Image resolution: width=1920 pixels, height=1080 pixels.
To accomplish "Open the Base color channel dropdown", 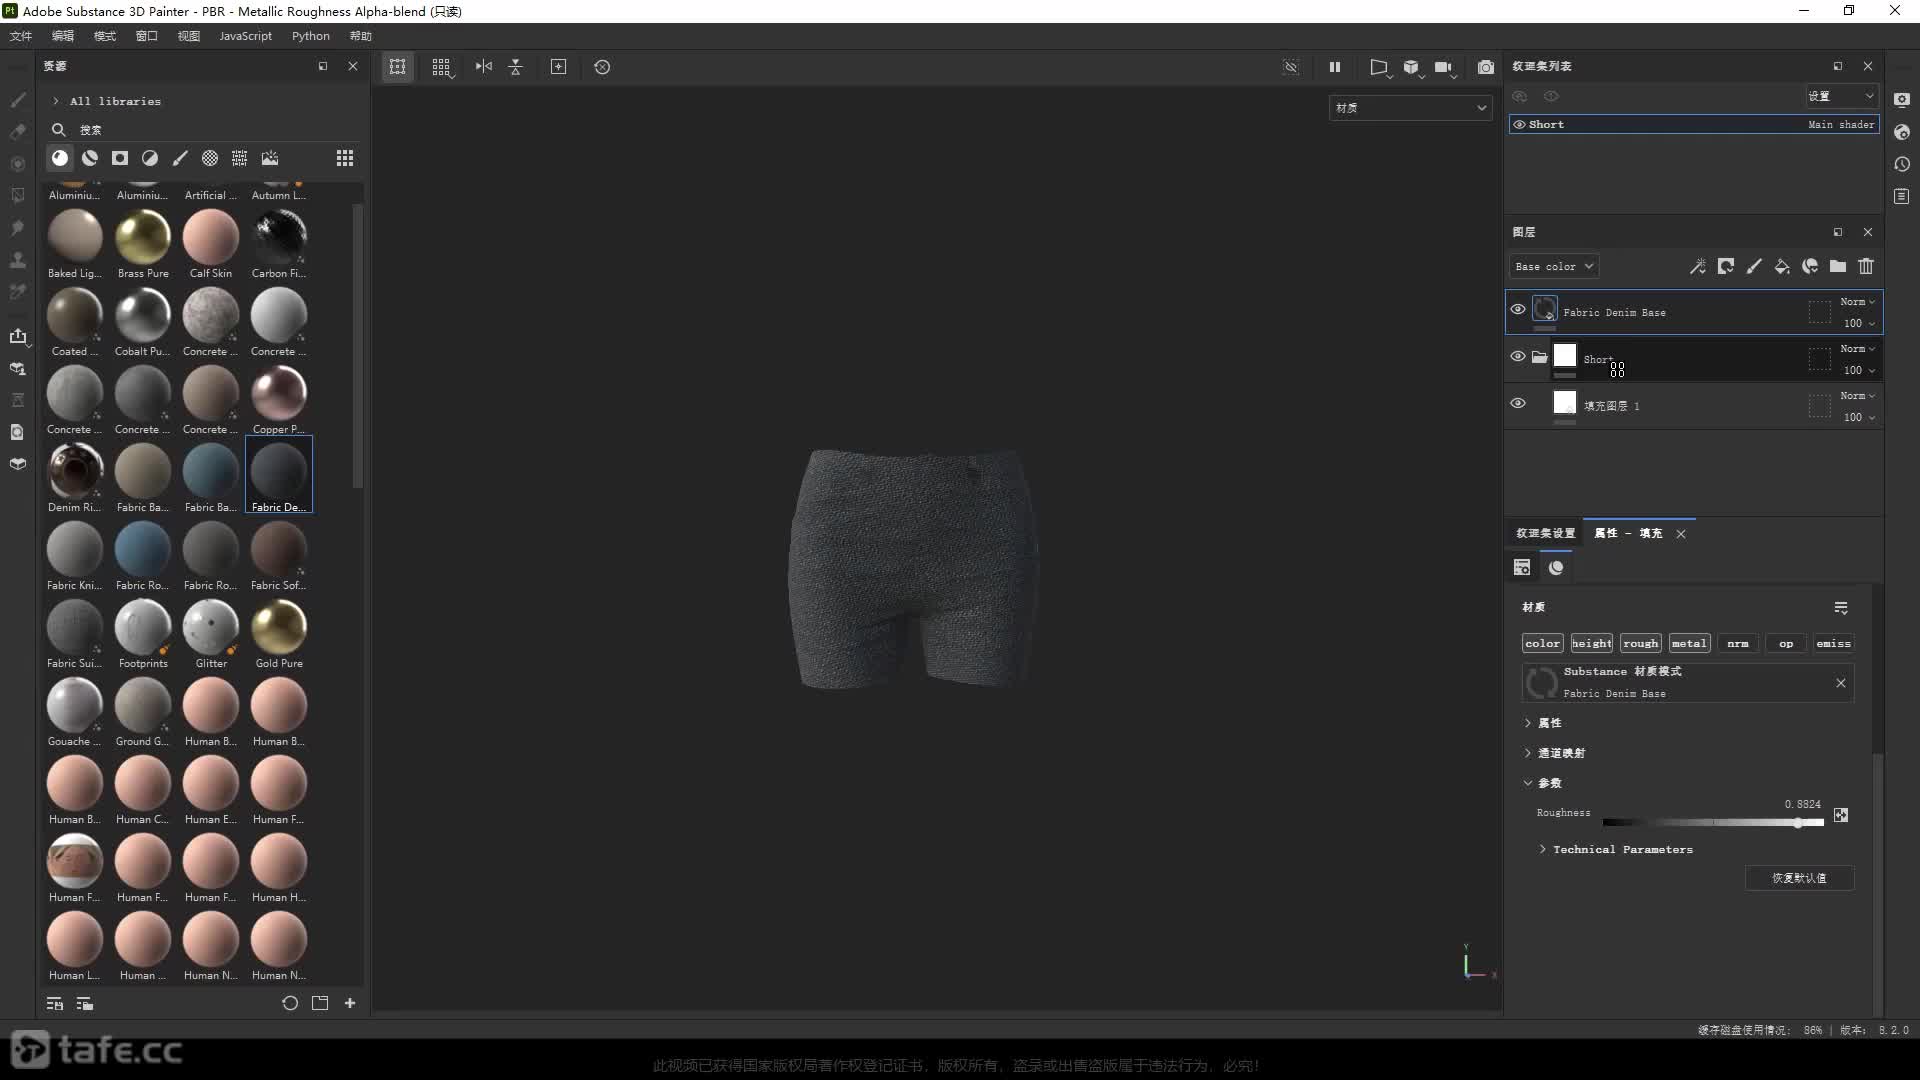I will tap(1554, 267).
